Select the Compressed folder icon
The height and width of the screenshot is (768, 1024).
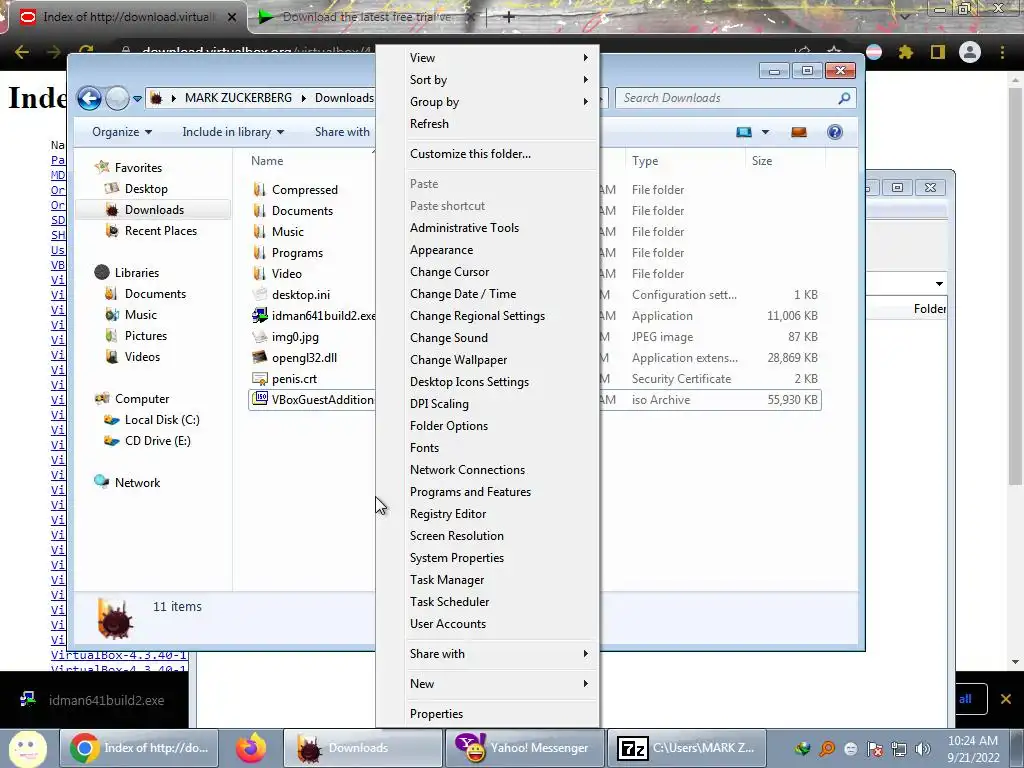point(260,189)
